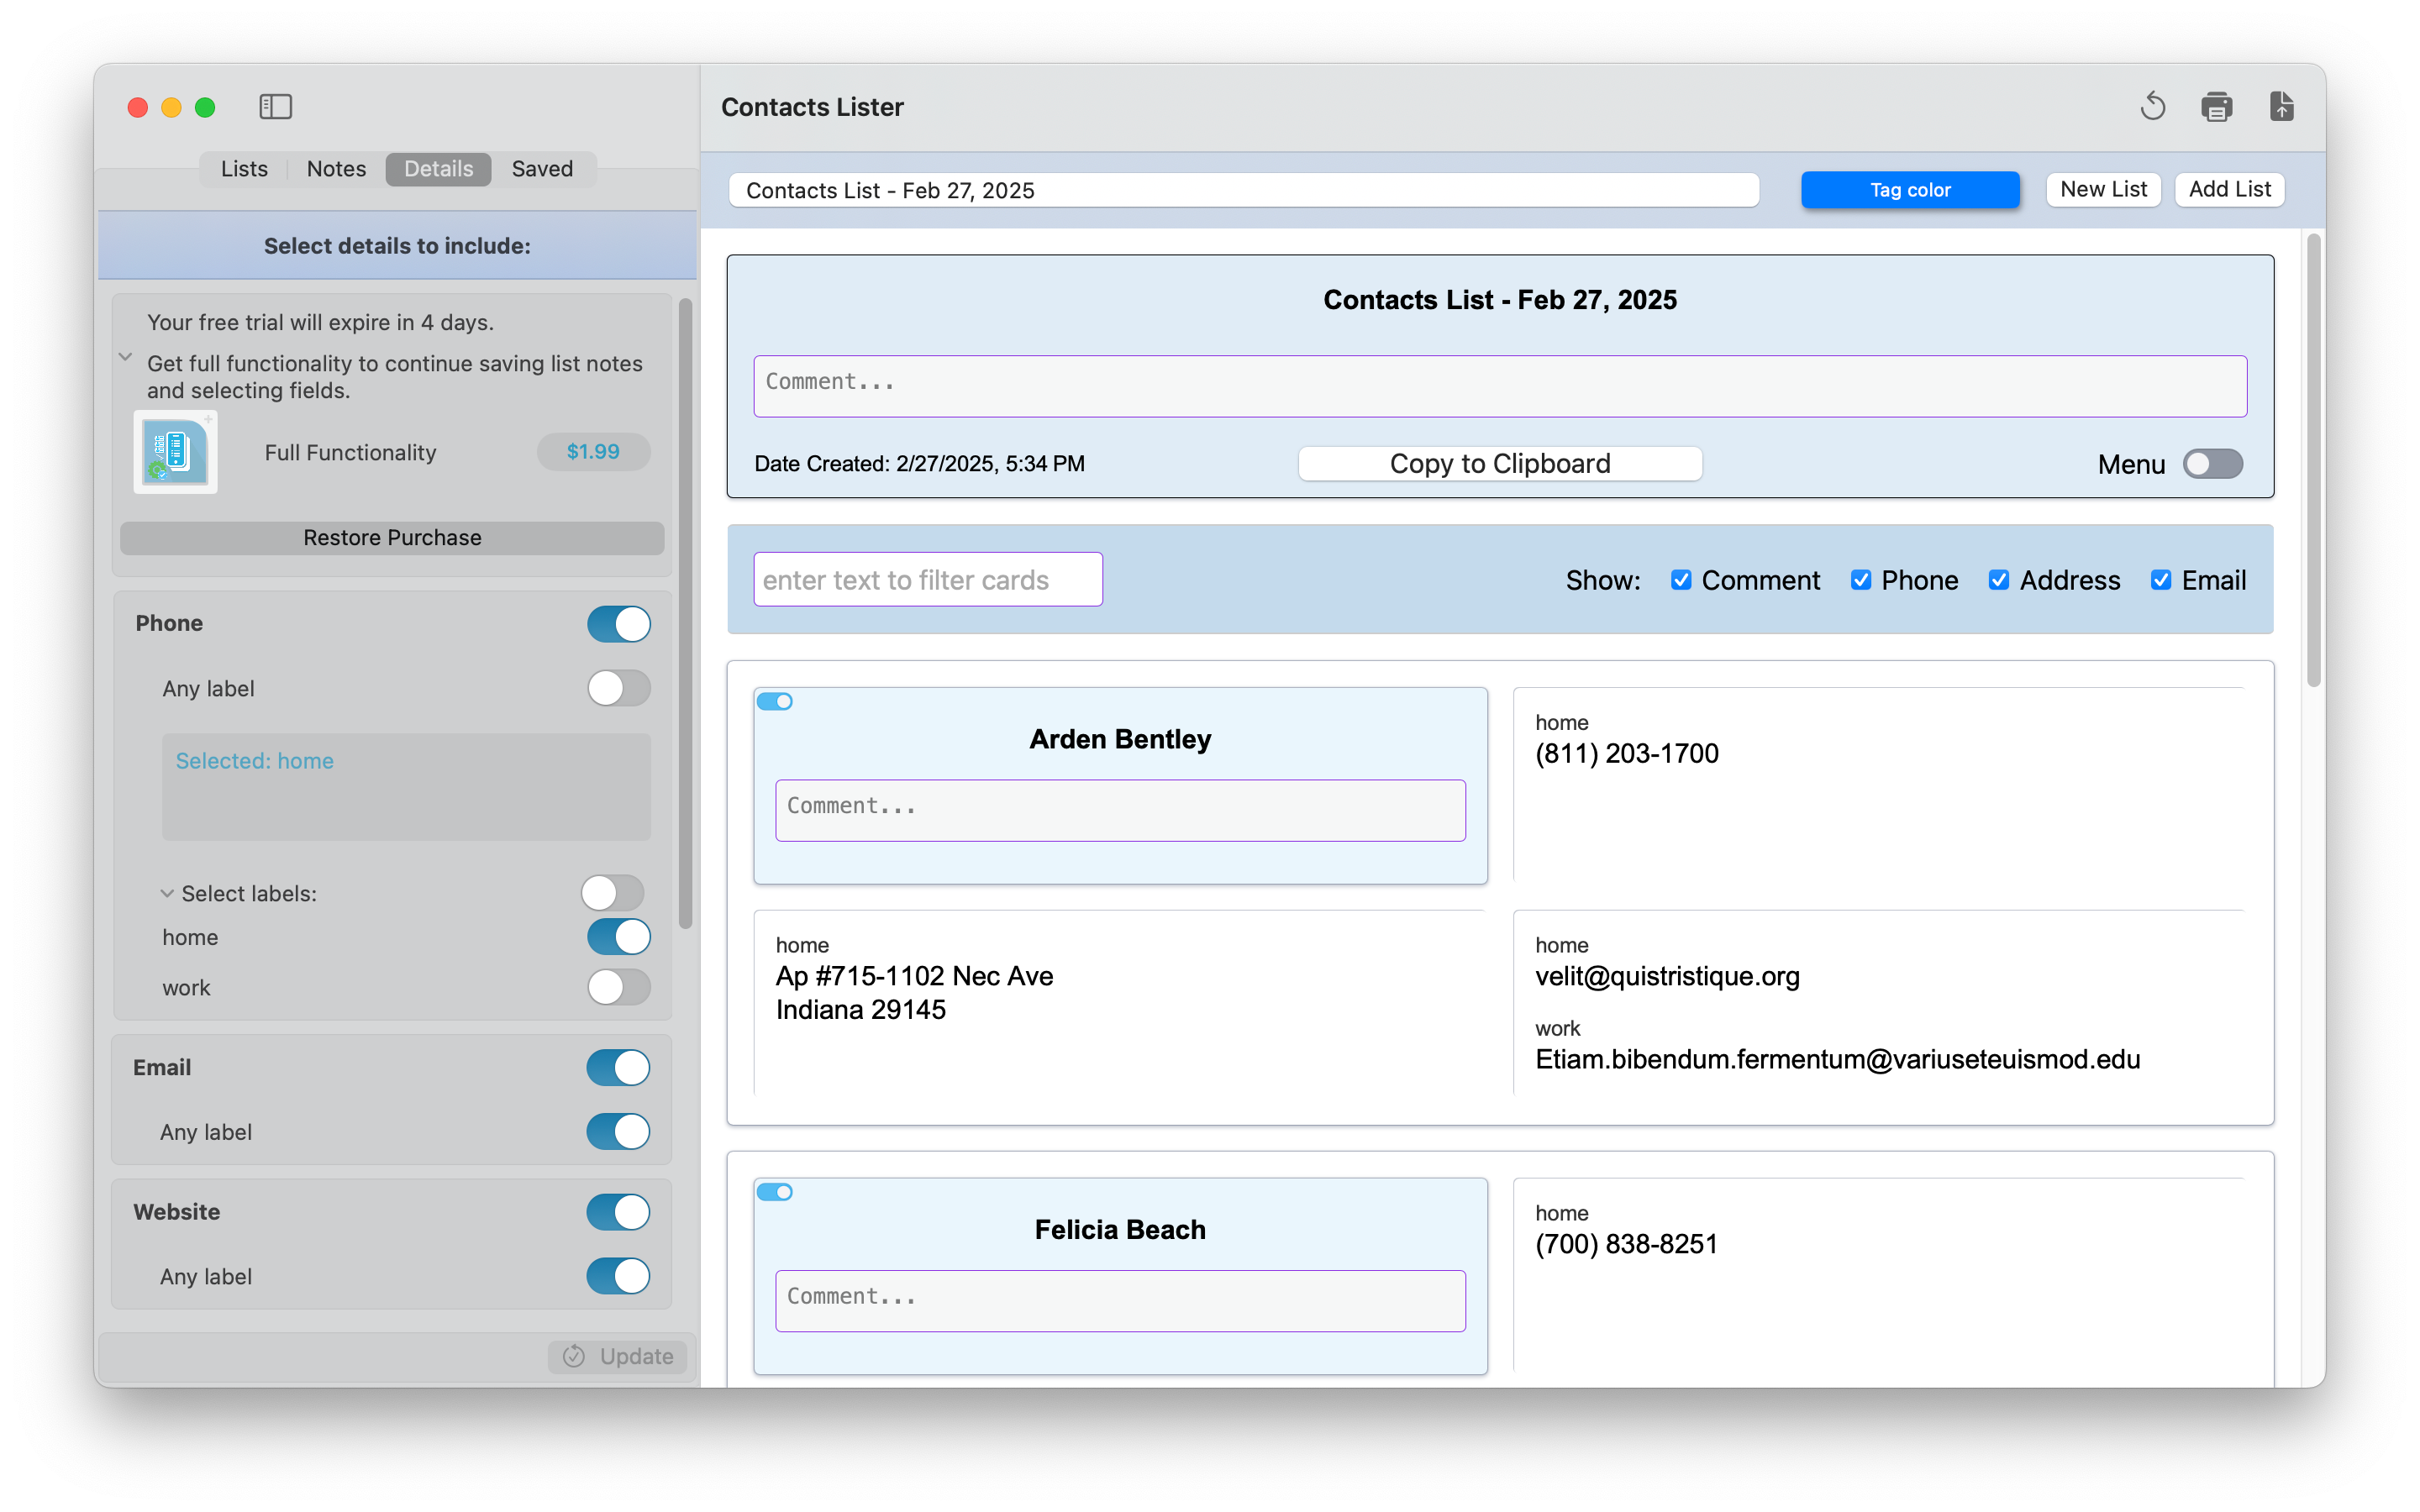Buy Full Functionality for $1.99
2420x1512 pixels.
click(593, 451)
